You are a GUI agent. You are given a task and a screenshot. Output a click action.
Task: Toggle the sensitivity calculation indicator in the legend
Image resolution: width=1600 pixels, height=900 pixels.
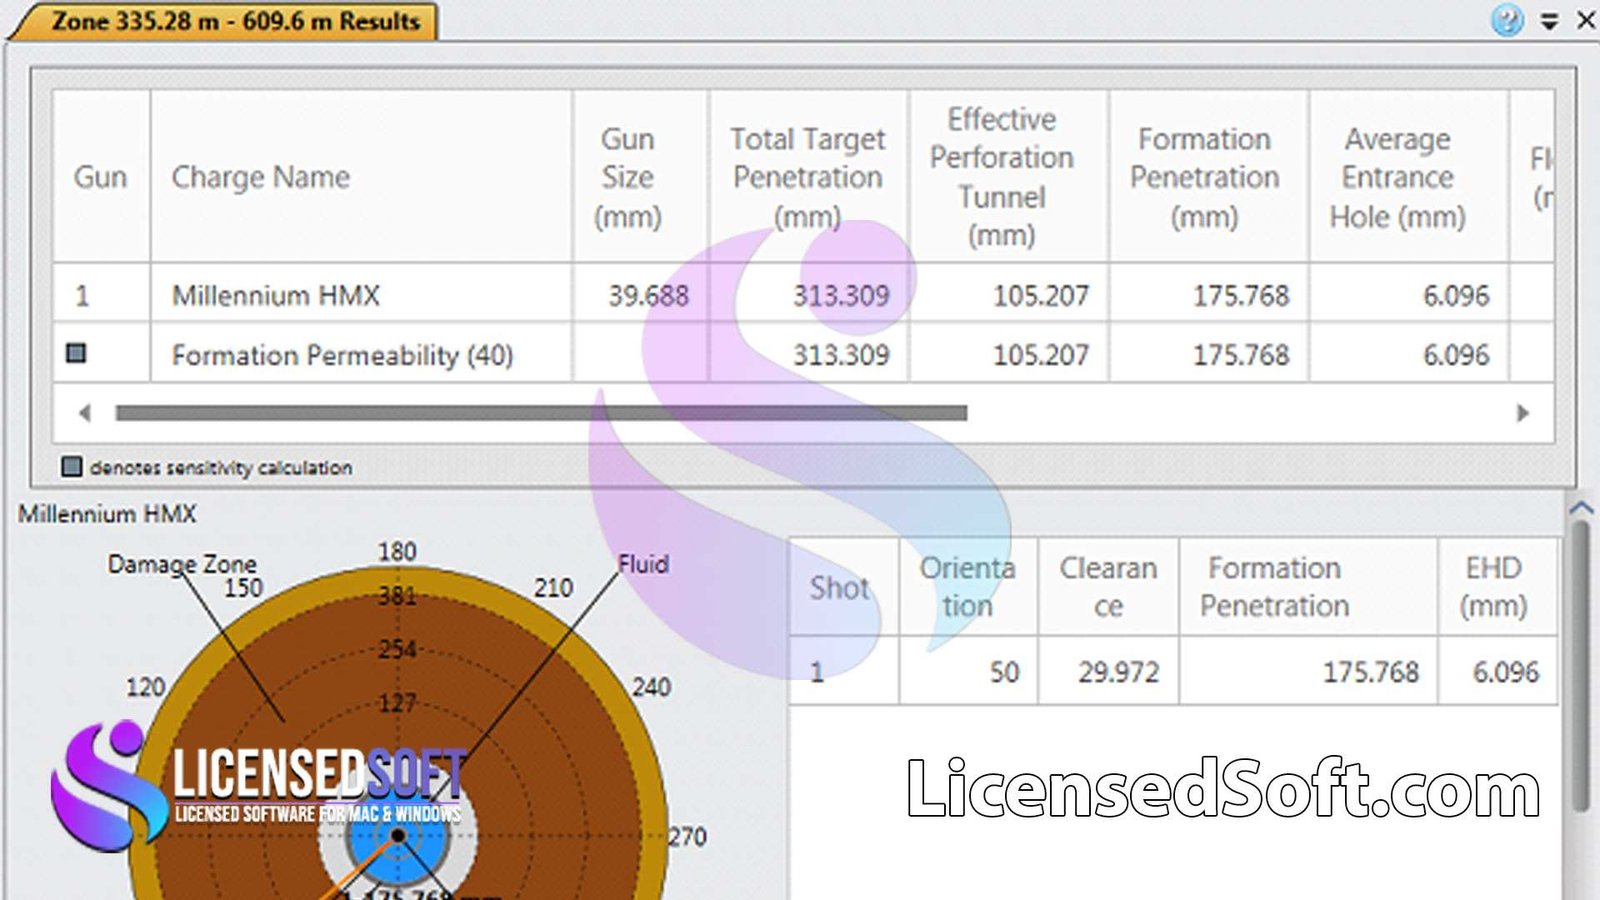point(71,466)
